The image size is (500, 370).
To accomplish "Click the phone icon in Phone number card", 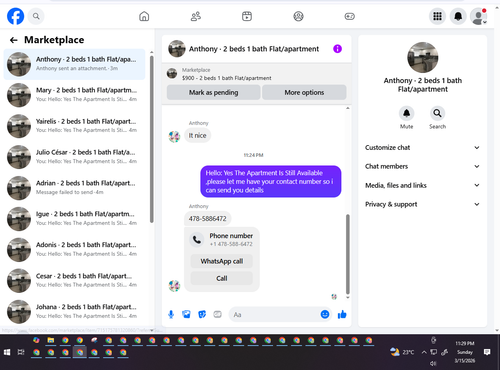I will pos(197,239).
